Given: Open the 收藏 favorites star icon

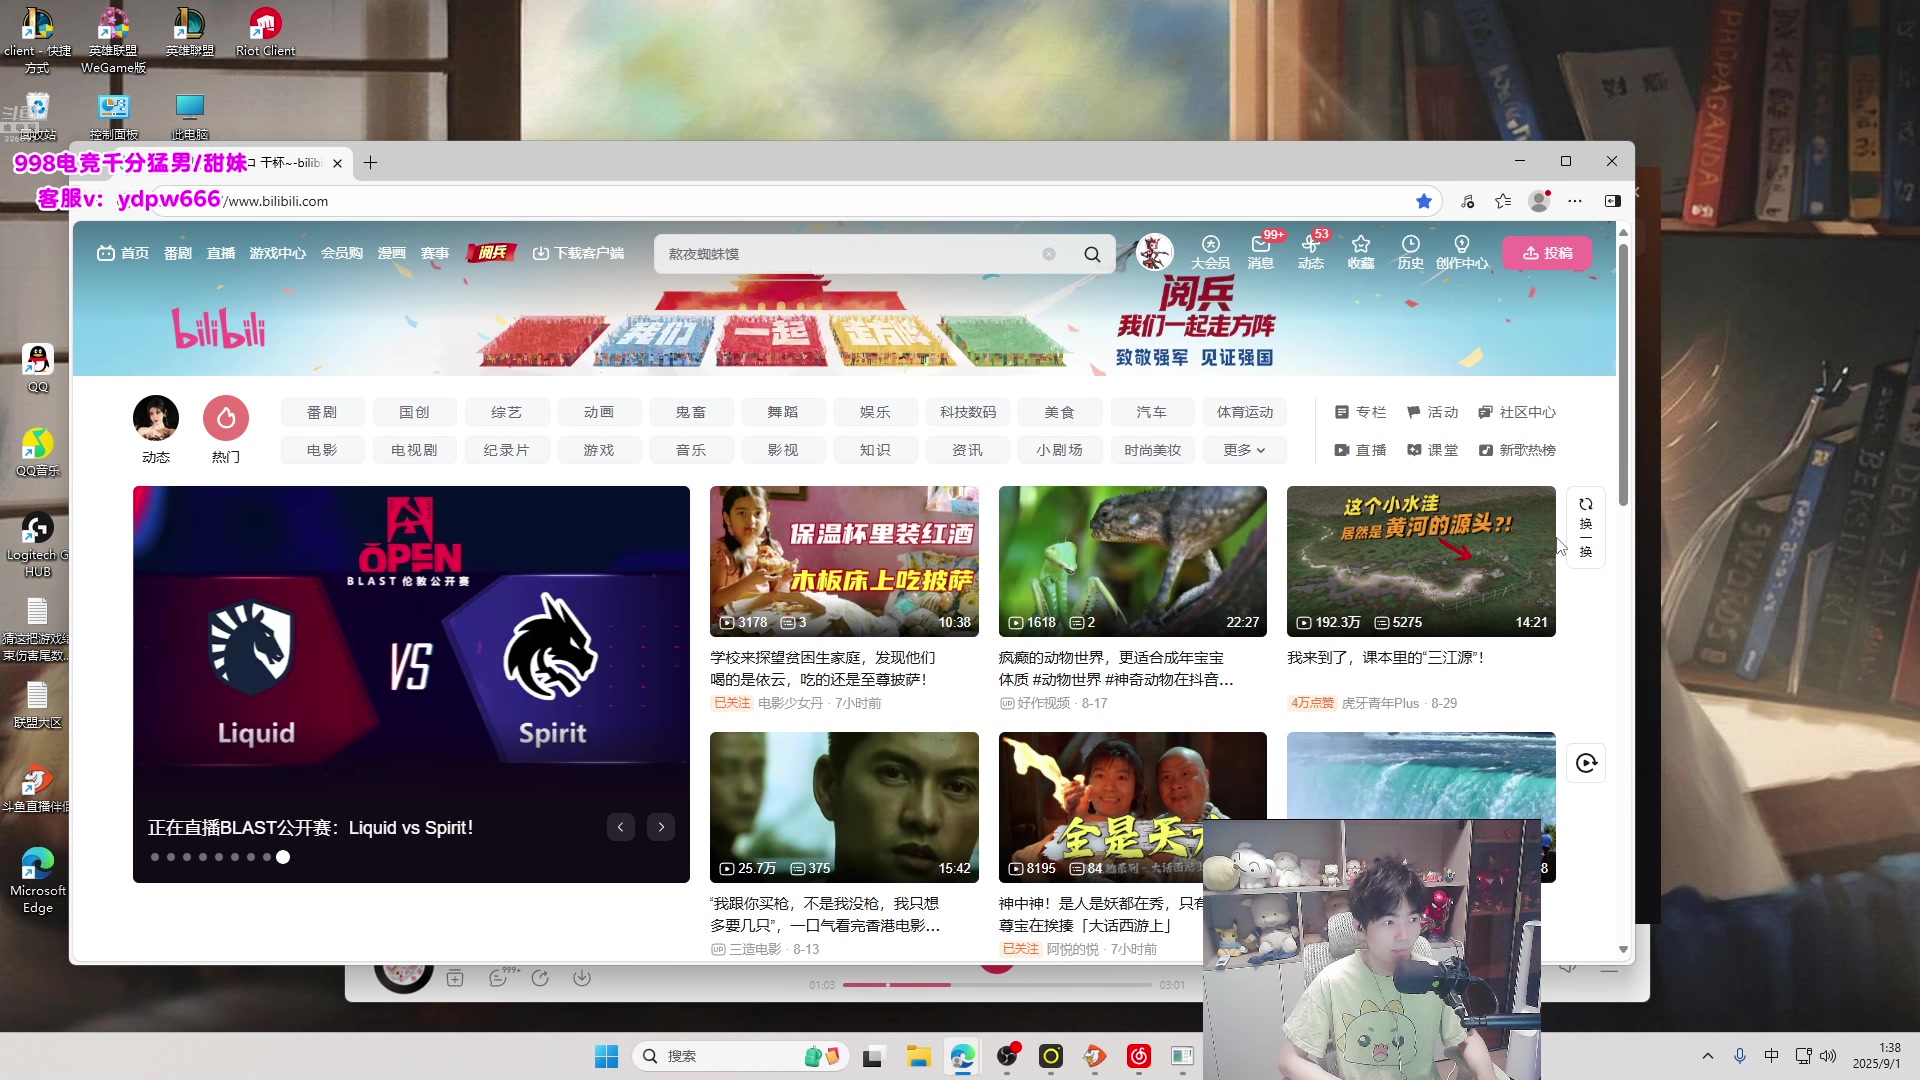Looking at the screenshot, I should pos(1360,252).
